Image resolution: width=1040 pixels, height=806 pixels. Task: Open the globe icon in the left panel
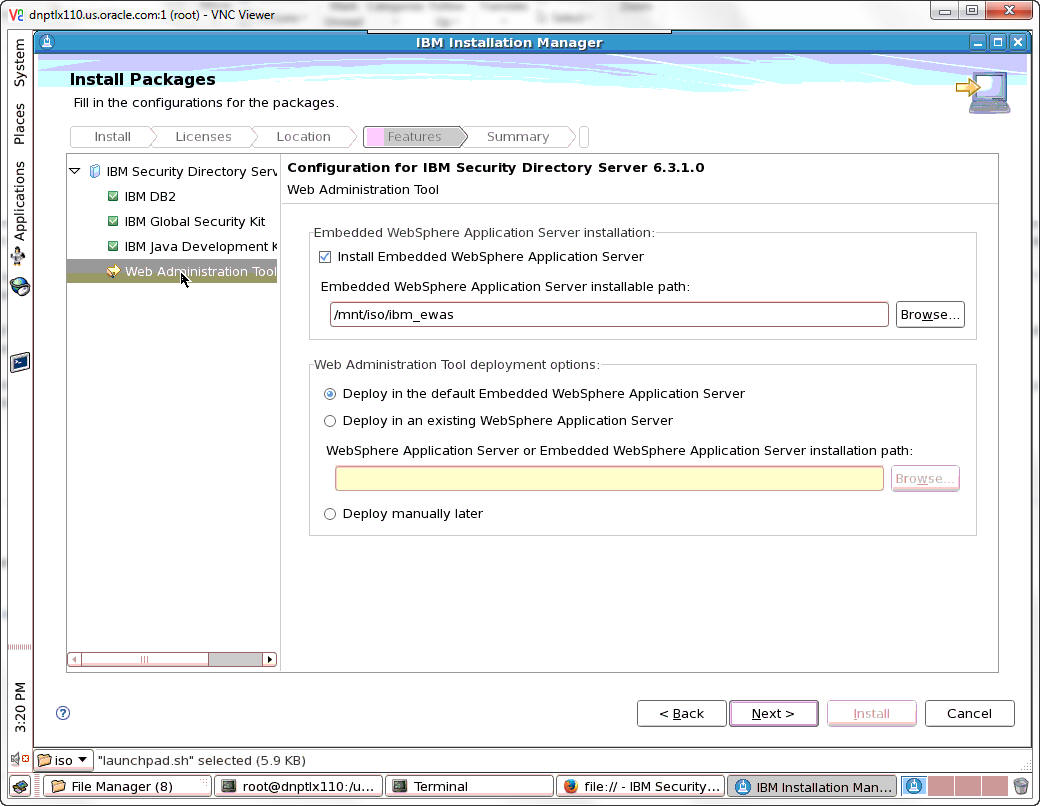pos(20,287)
